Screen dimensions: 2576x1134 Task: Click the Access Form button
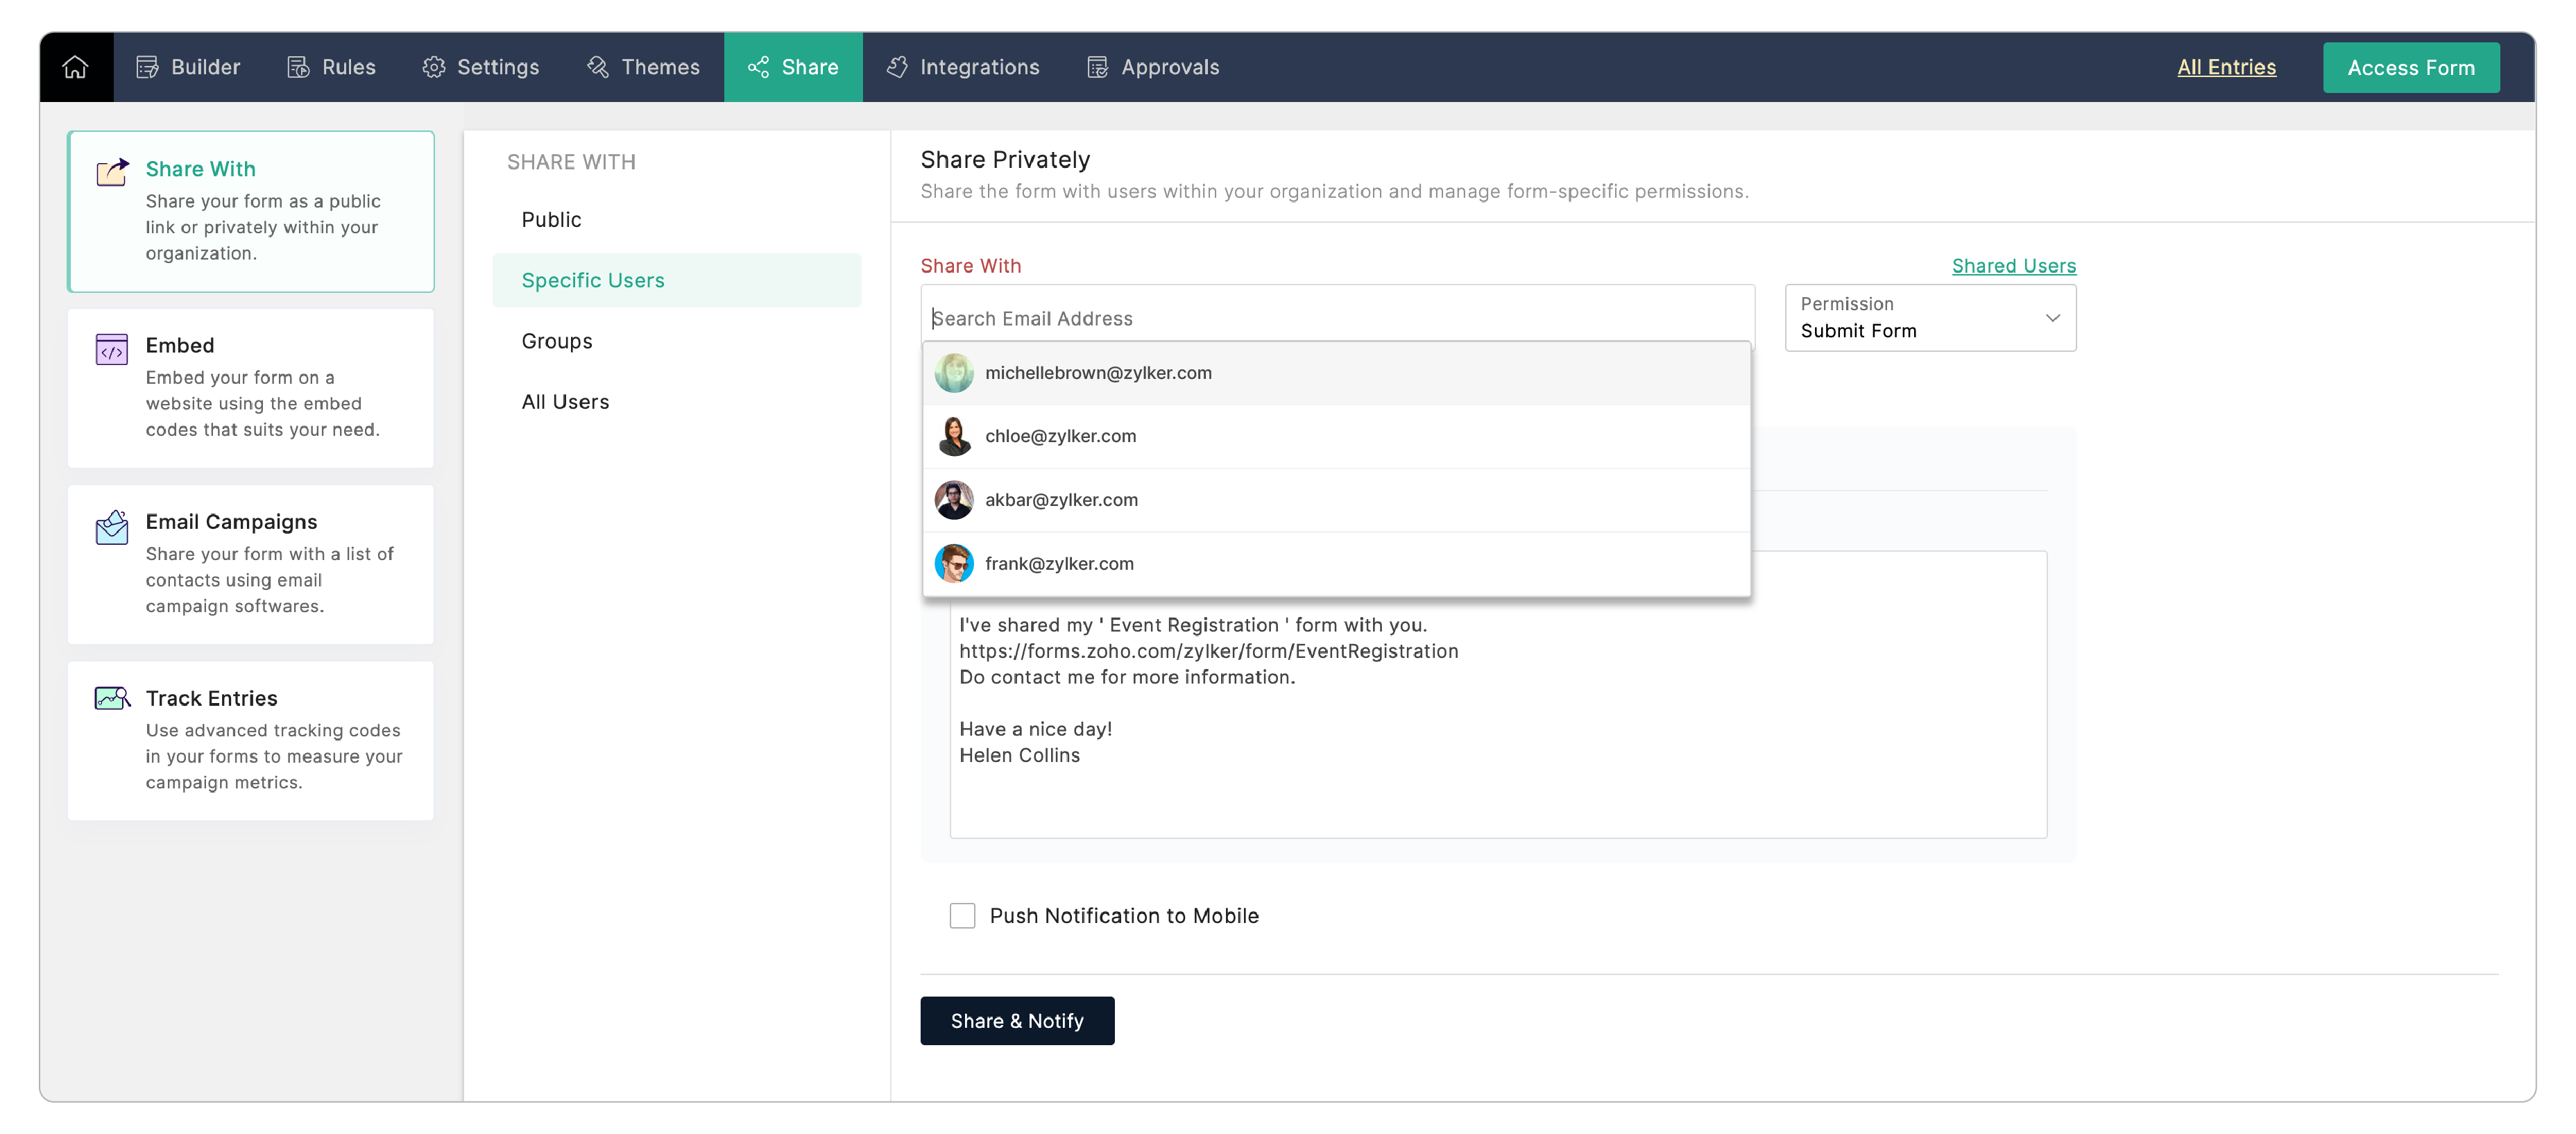coord(2410,68)
